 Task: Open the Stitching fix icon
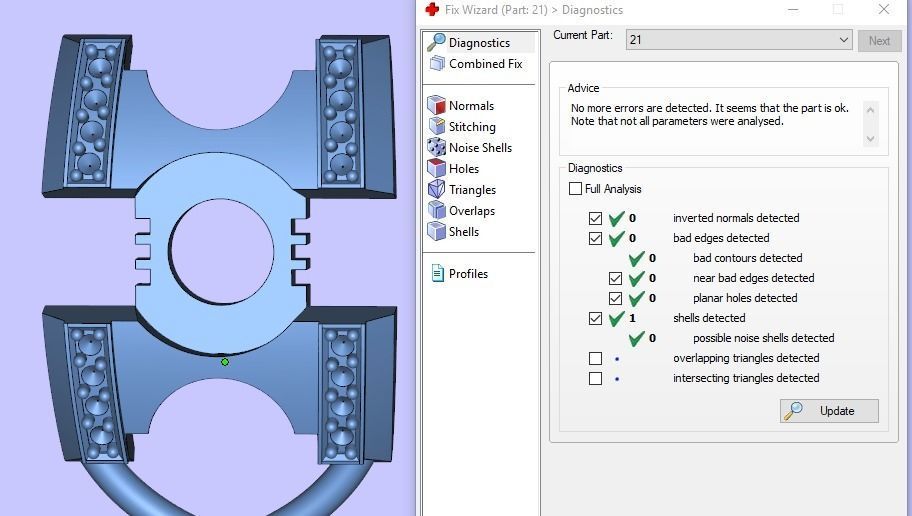[436, 126]
